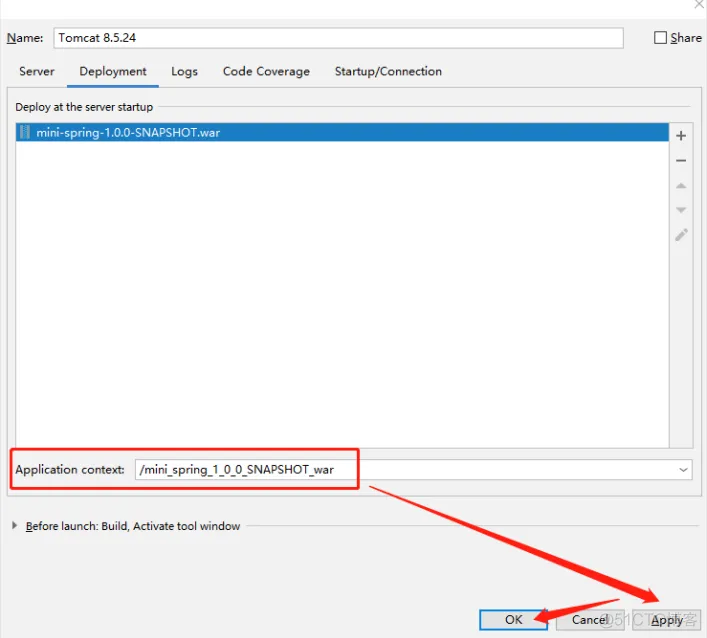Open the Application context dropdown arrow
The width and height of the screenshot is (707, 638).
tap(683, 470)
